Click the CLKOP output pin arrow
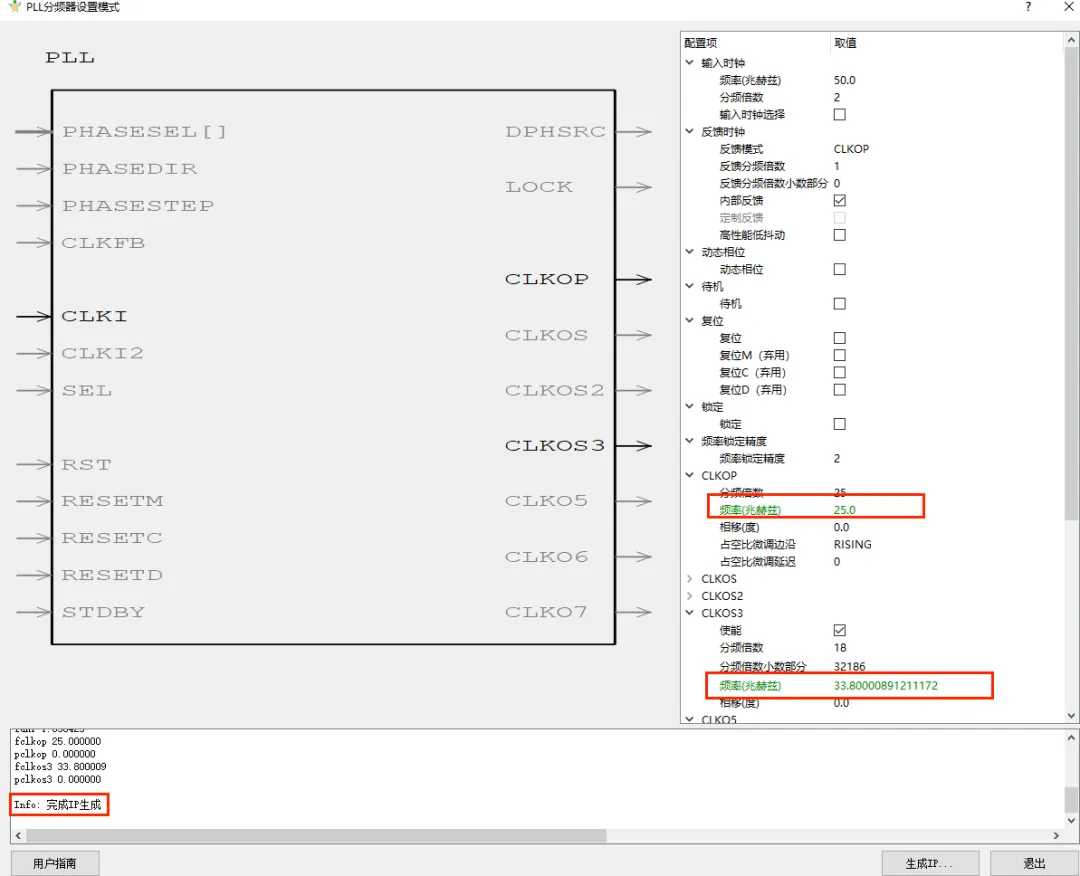Screen dimensions: 1080x876 click(x=633, y=280)
